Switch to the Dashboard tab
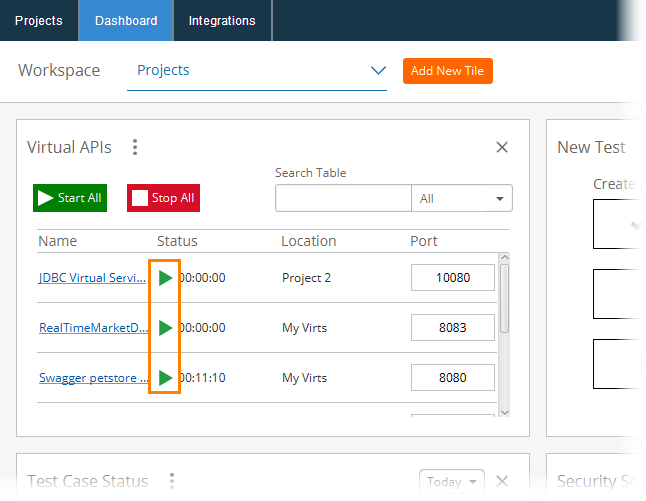 pos(126,21)
